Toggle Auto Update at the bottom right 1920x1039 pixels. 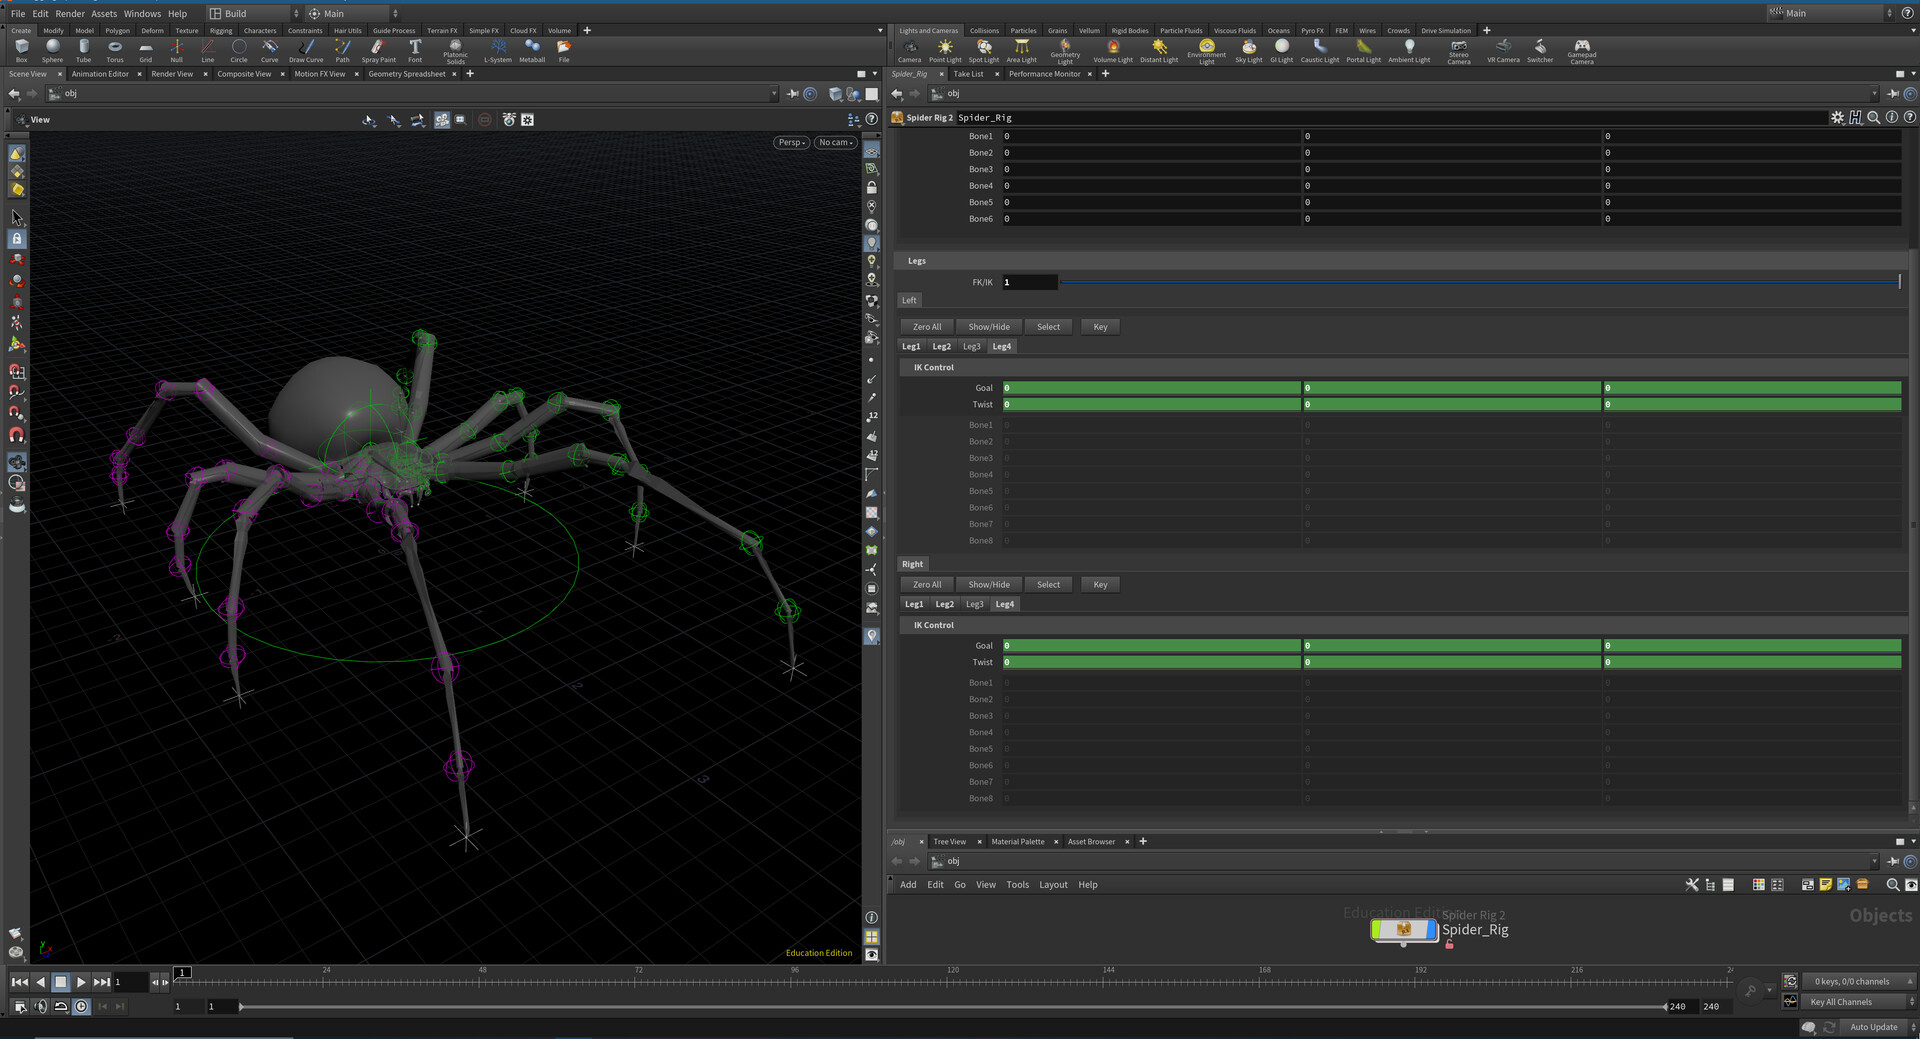1874,1027
